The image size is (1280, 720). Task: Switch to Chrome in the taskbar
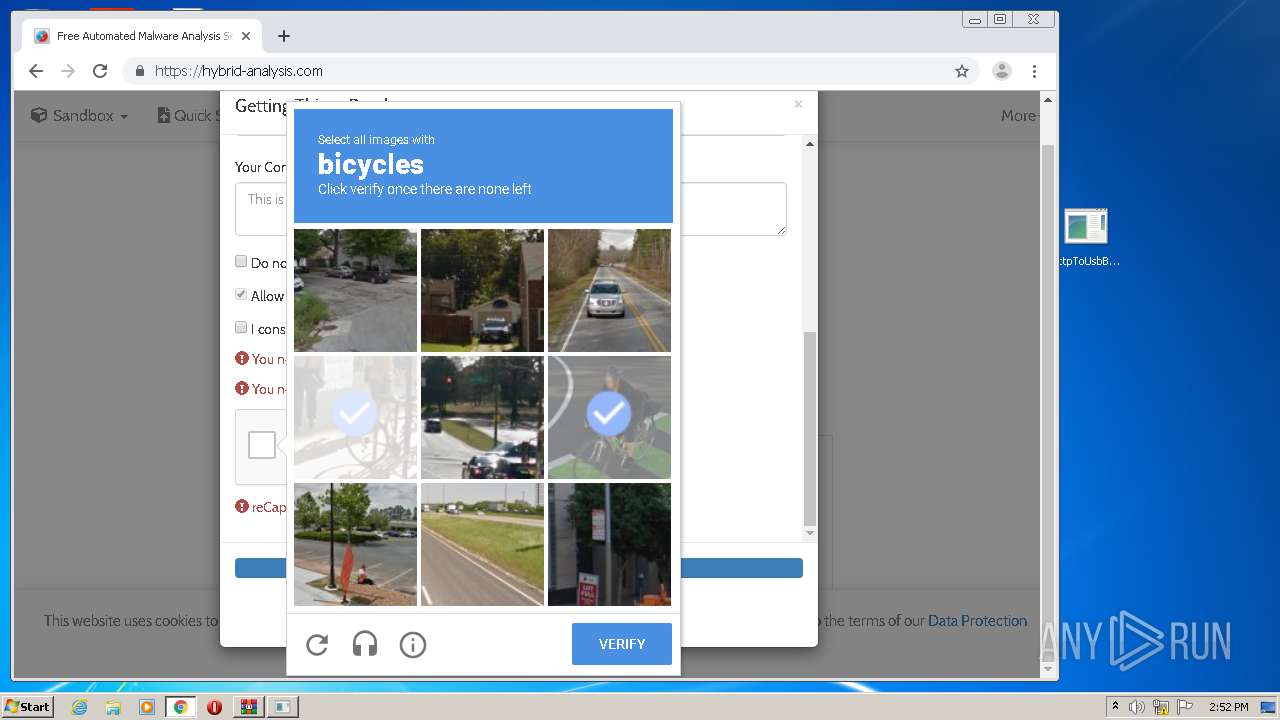tap(180, 707)
